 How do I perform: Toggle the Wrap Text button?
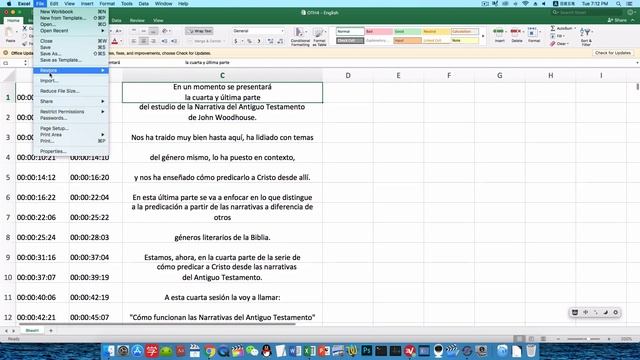coord(200,31)
